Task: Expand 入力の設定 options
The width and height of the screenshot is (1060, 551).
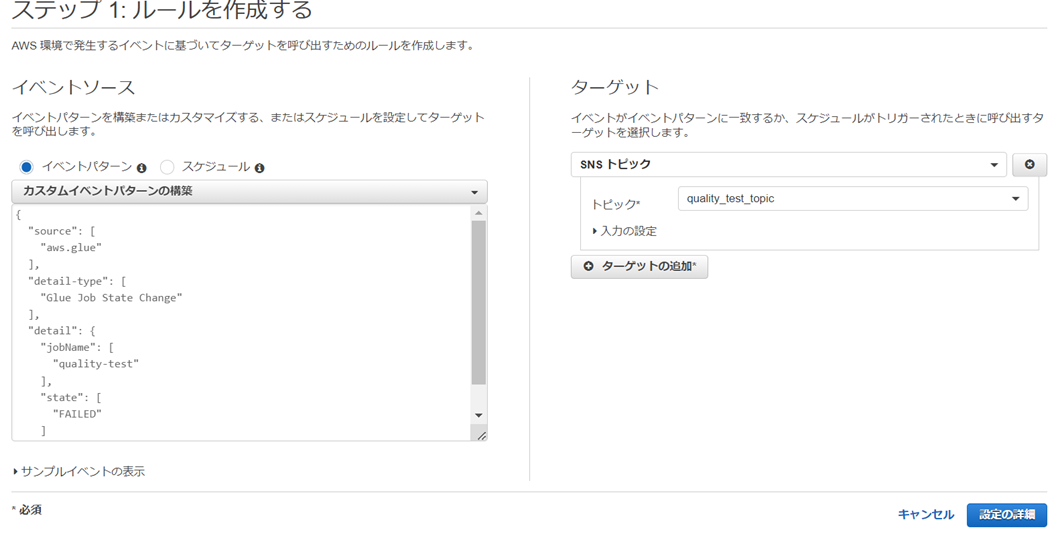Action: 624,231
